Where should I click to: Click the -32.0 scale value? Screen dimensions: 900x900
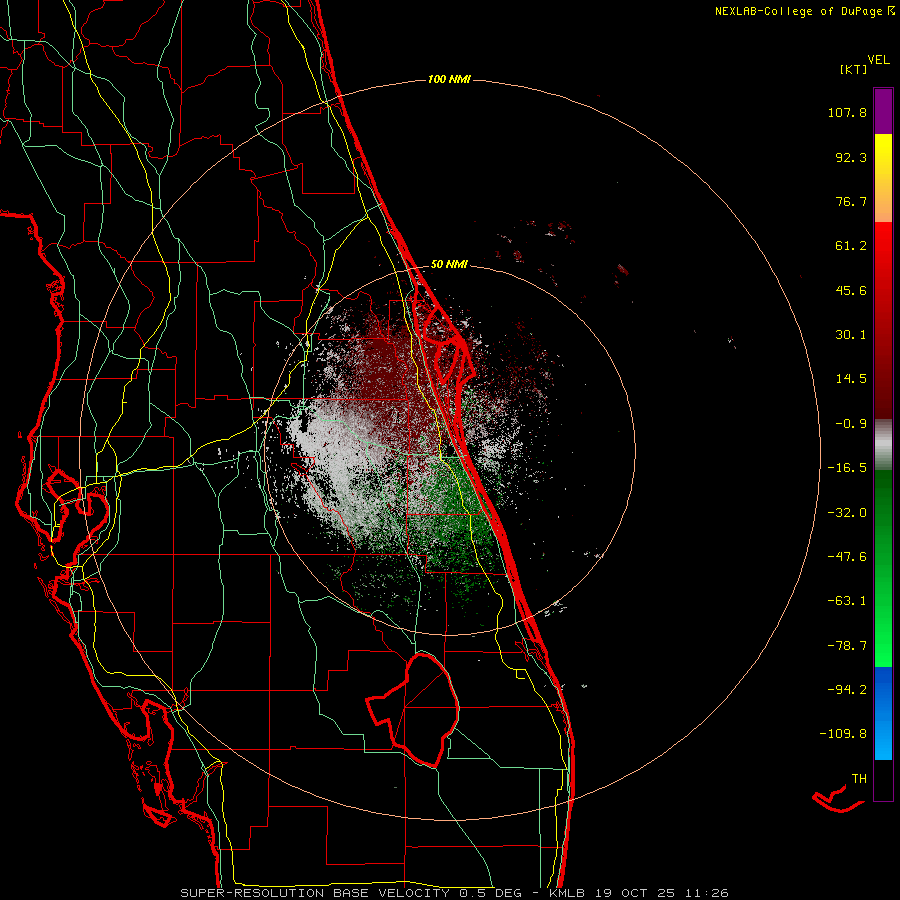(847, 513)
